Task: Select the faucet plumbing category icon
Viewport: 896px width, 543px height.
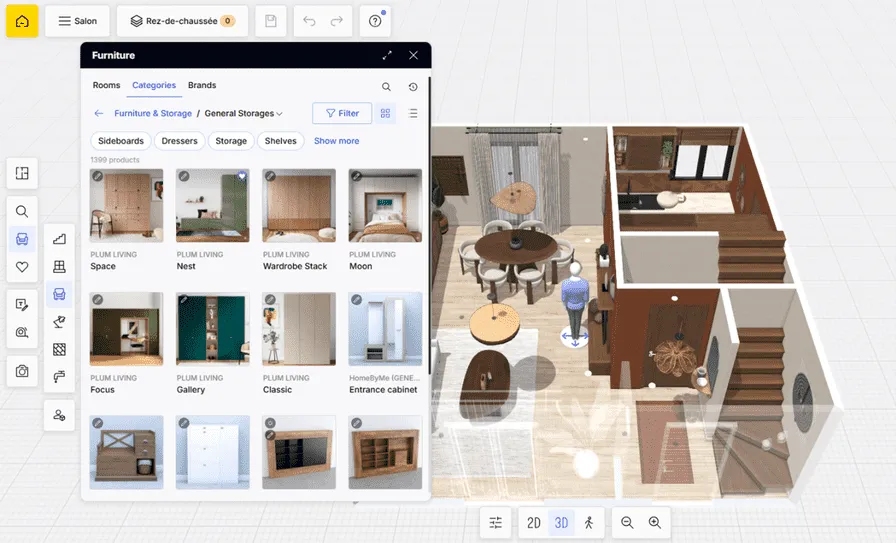Action: [x=59, y=377]
